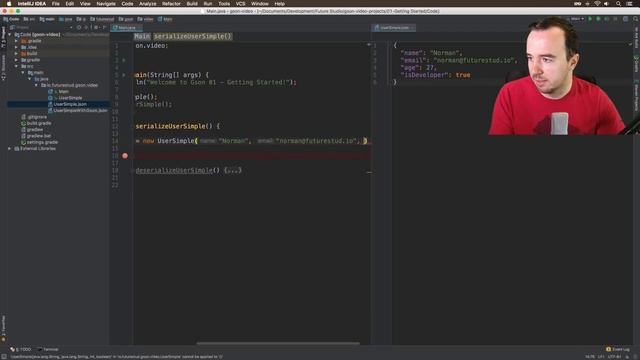The height and width of the screenshot is (360, 640).
Task: Remove the breakpoint on line 16
Action: pos(125,156)
